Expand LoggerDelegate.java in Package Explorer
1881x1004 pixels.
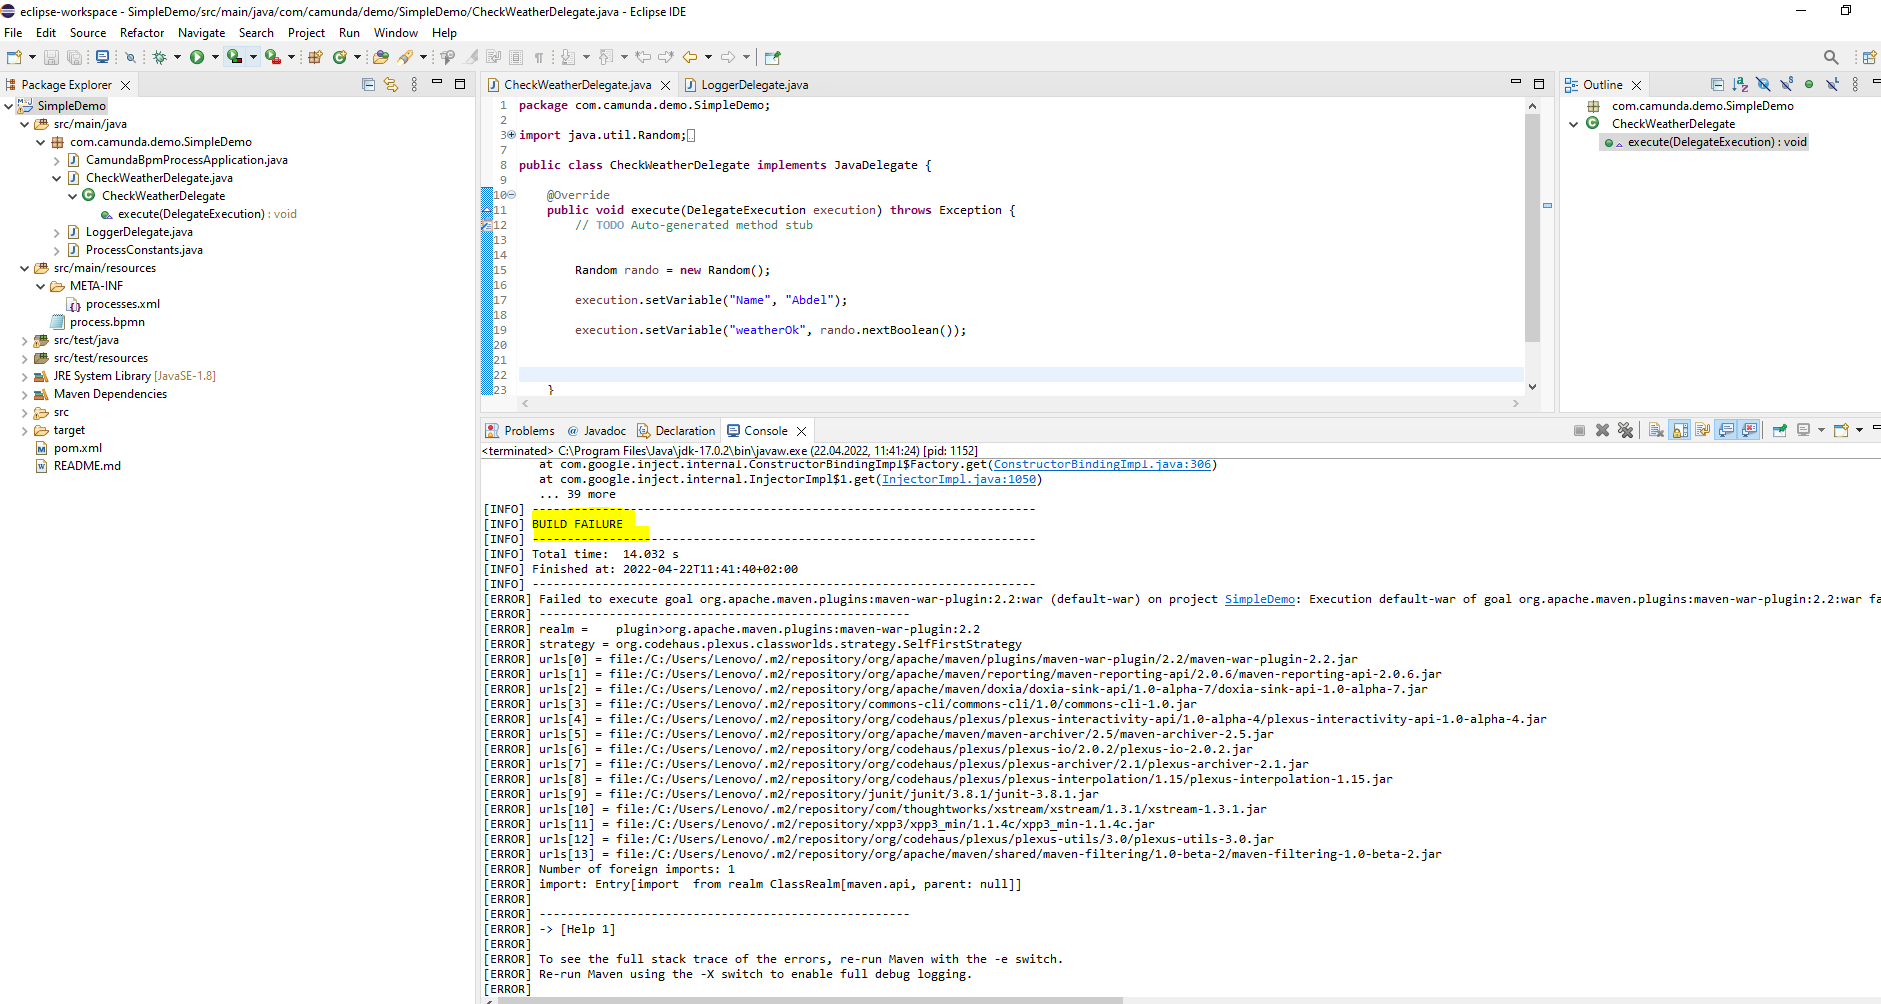(57, 232)
